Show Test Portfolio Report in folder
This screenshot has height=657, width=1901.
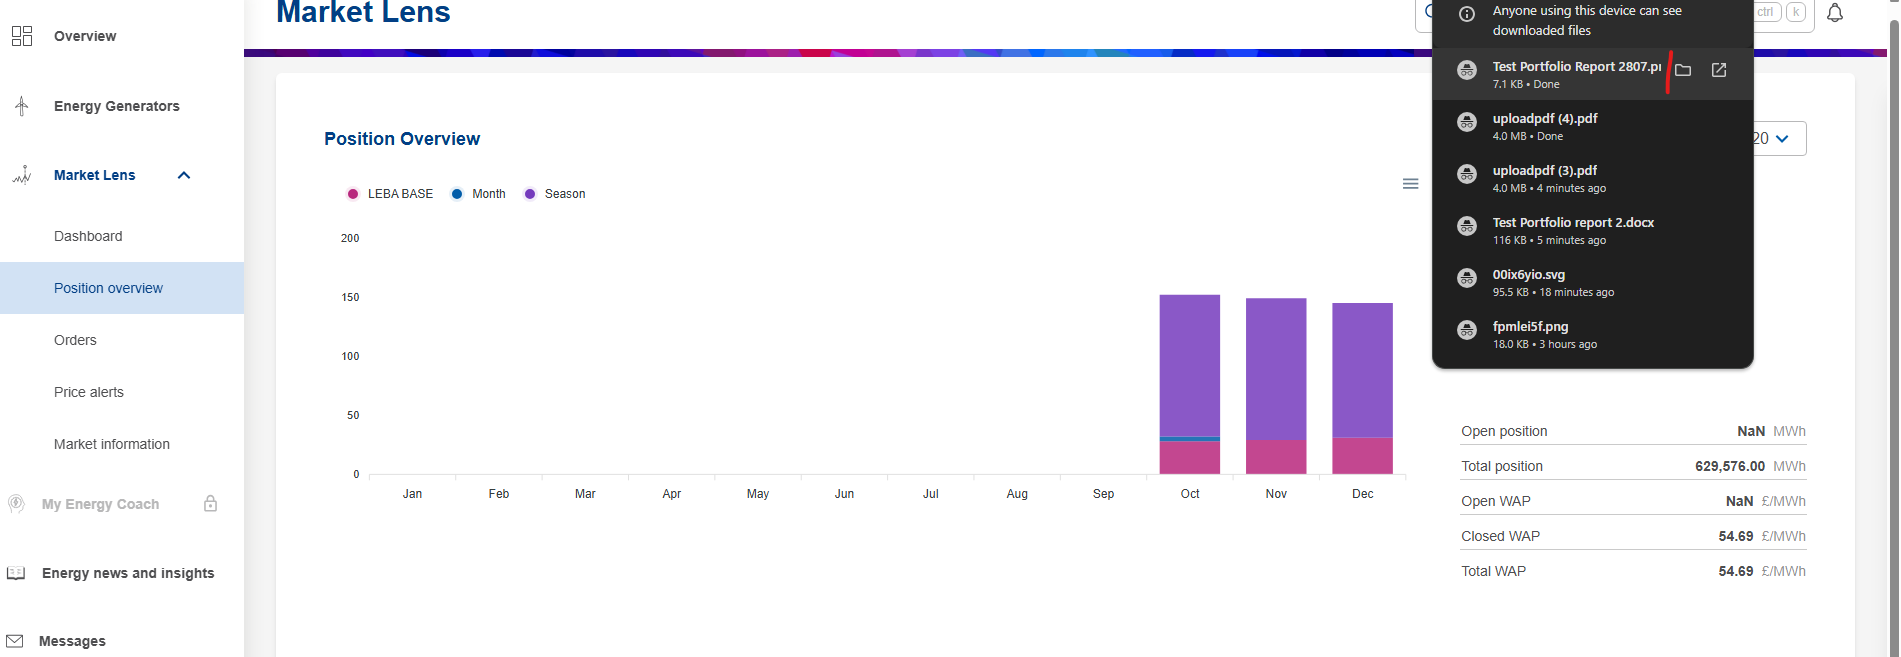[x=1683, y=70]
